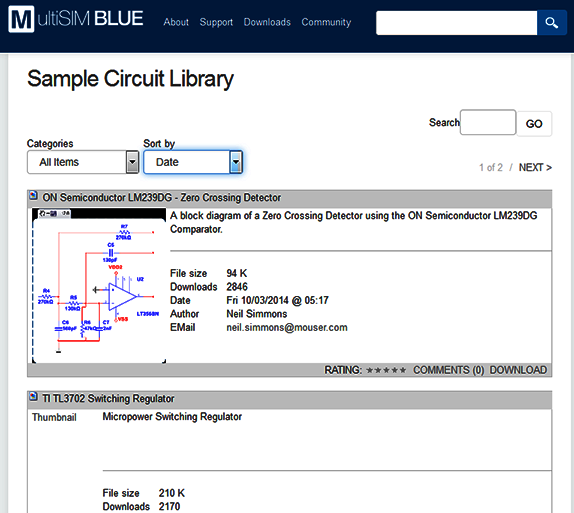Click the Micropower Switching Regulator description
The height and width of the screenshot is (513, 574).
(x=172, y=417)
